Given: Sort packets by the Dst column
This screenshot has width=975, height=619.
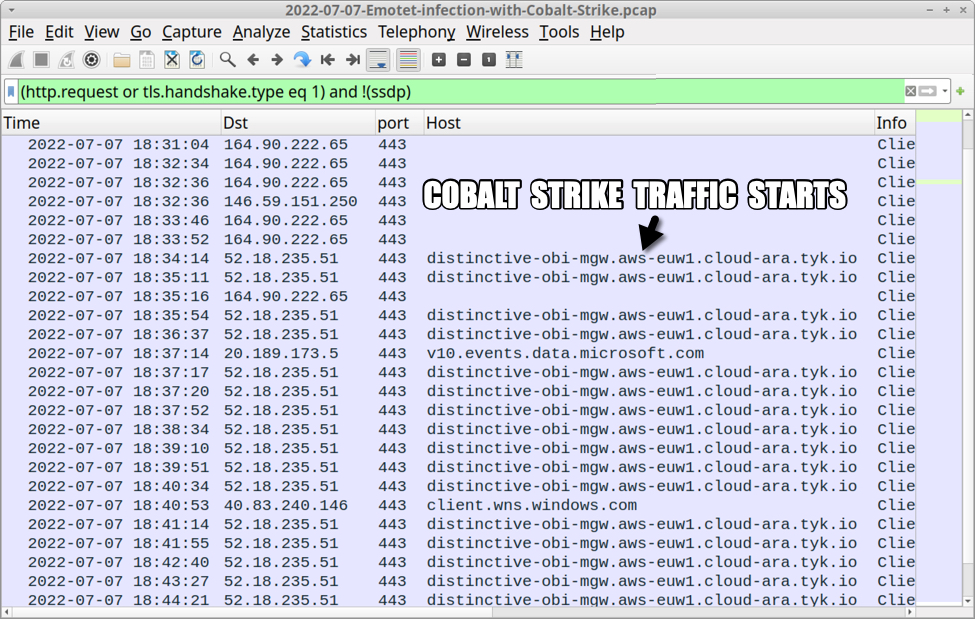Looking at the screenshot, I should coord(298,123).
